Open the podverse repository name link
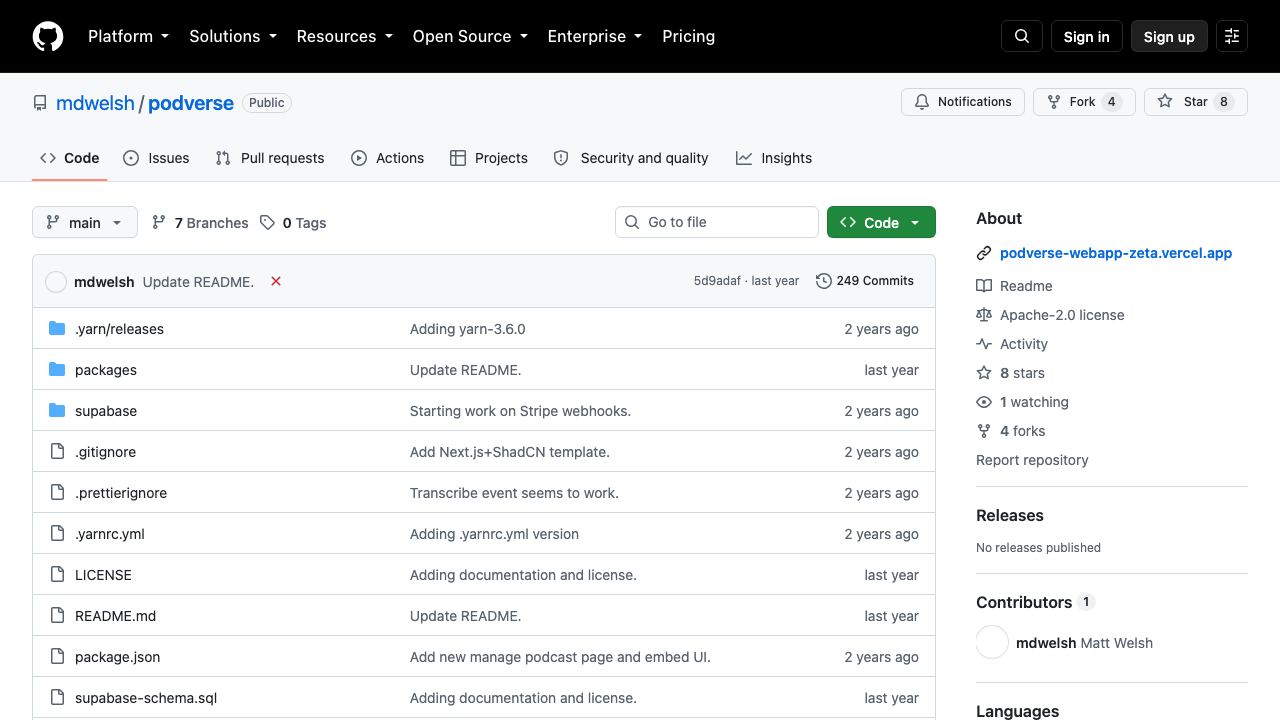This screenshot has height=720, width=1280. [x=191, y=103]
